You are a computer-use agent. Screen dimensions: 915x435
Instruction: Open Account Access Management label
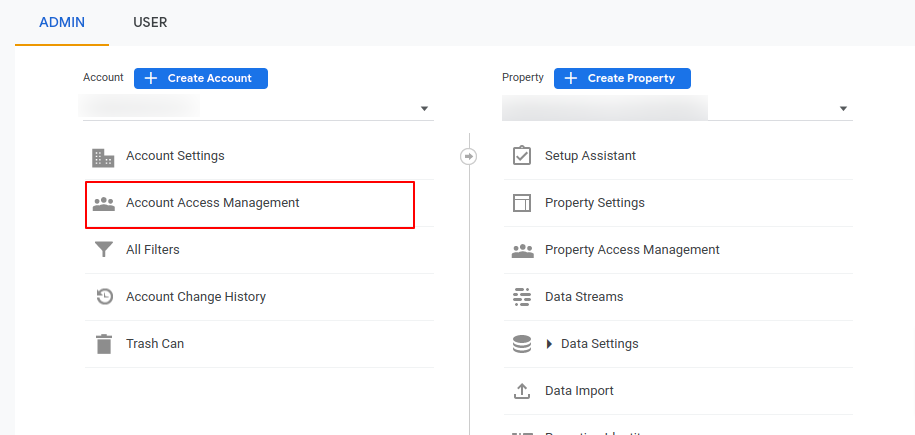[x=212, y=203]
